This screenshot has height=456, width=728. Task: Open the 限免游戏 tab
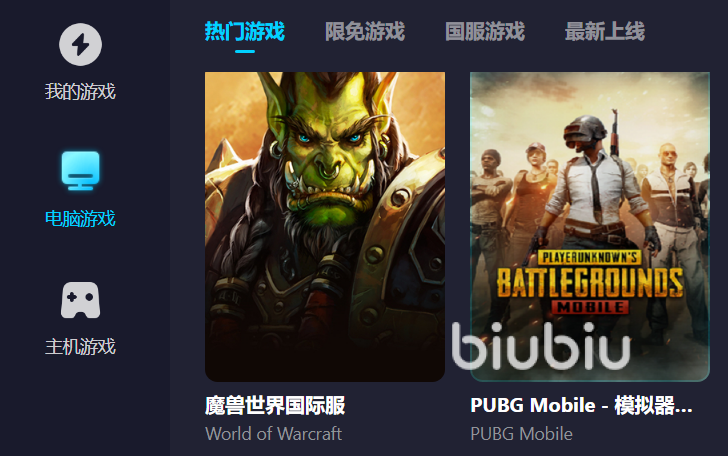365,32
